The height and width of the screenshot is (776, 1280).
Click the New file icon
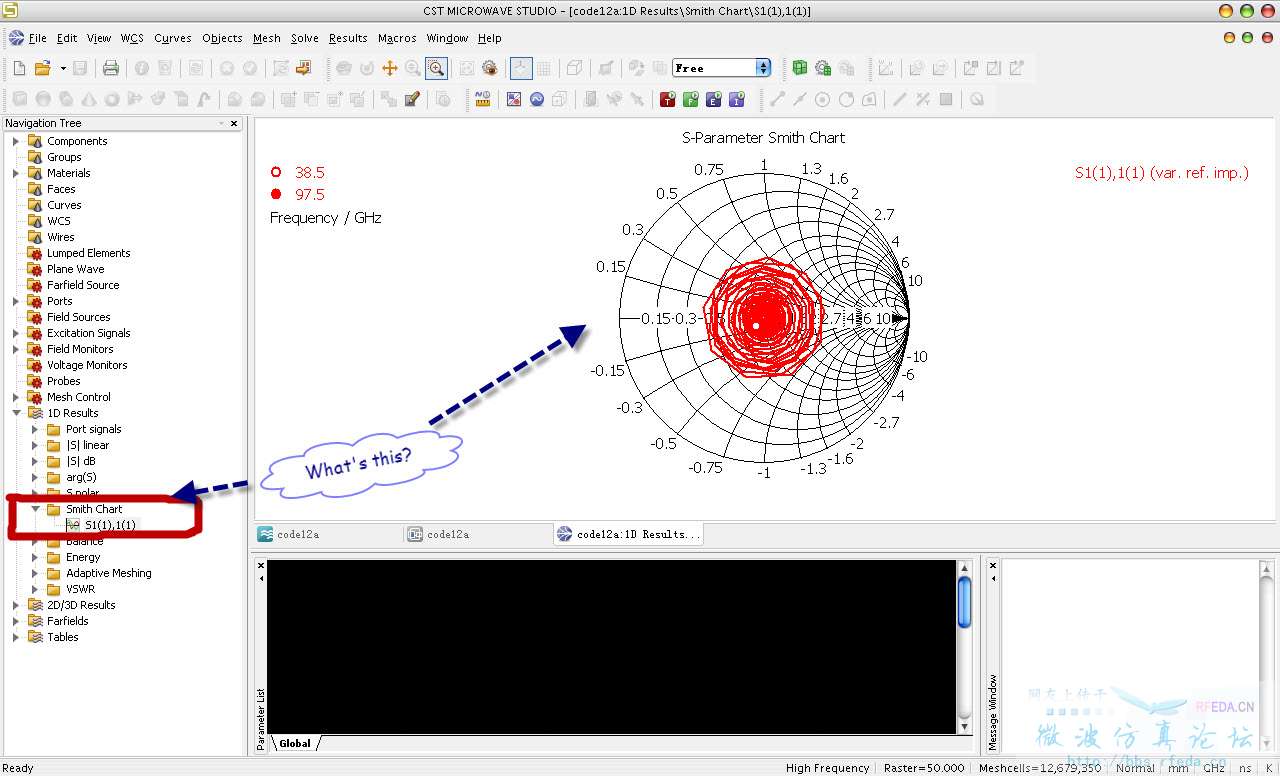pyautogui.click(x=19, y=68)
